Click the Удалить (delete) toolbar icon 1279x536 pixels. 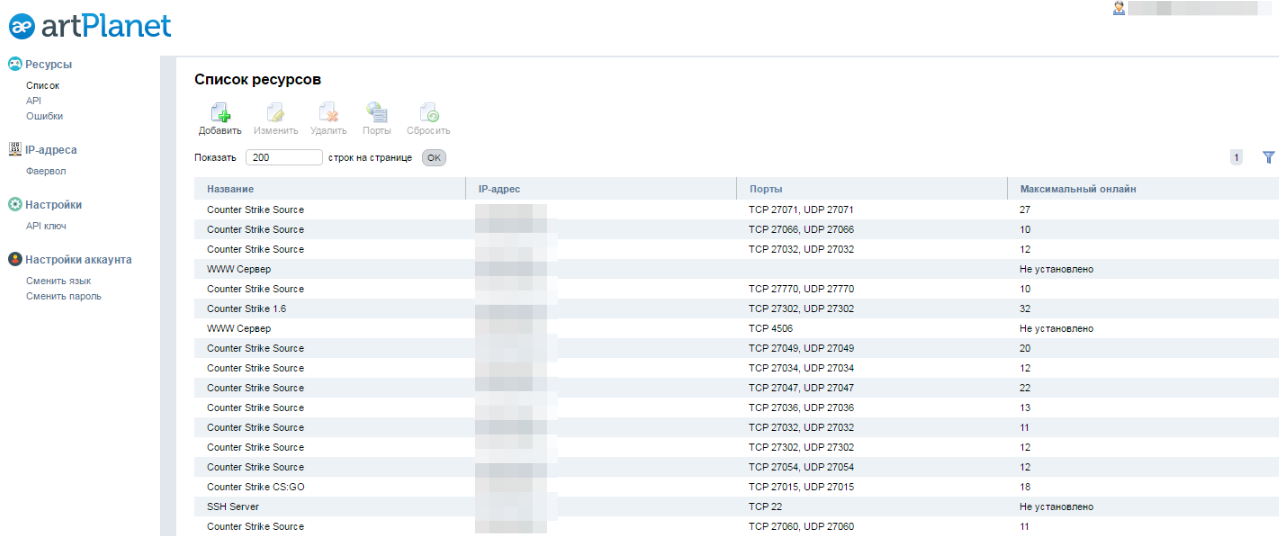[328, 113]
